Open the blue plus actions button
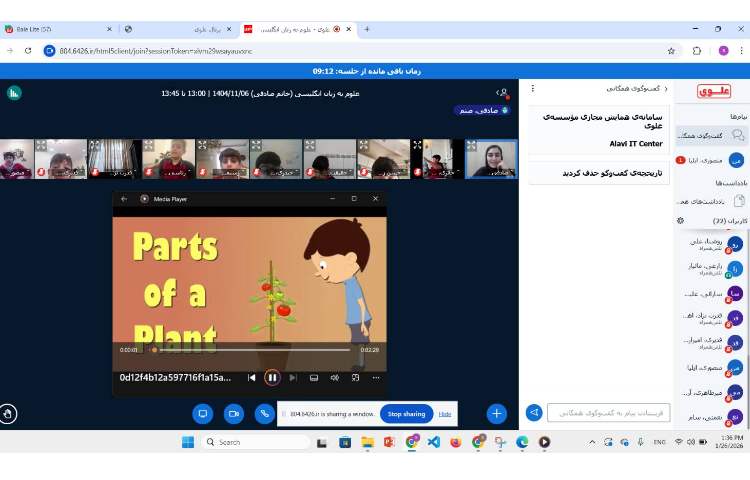This screenshot has width=750, height=480. click(x=496, y=414)
